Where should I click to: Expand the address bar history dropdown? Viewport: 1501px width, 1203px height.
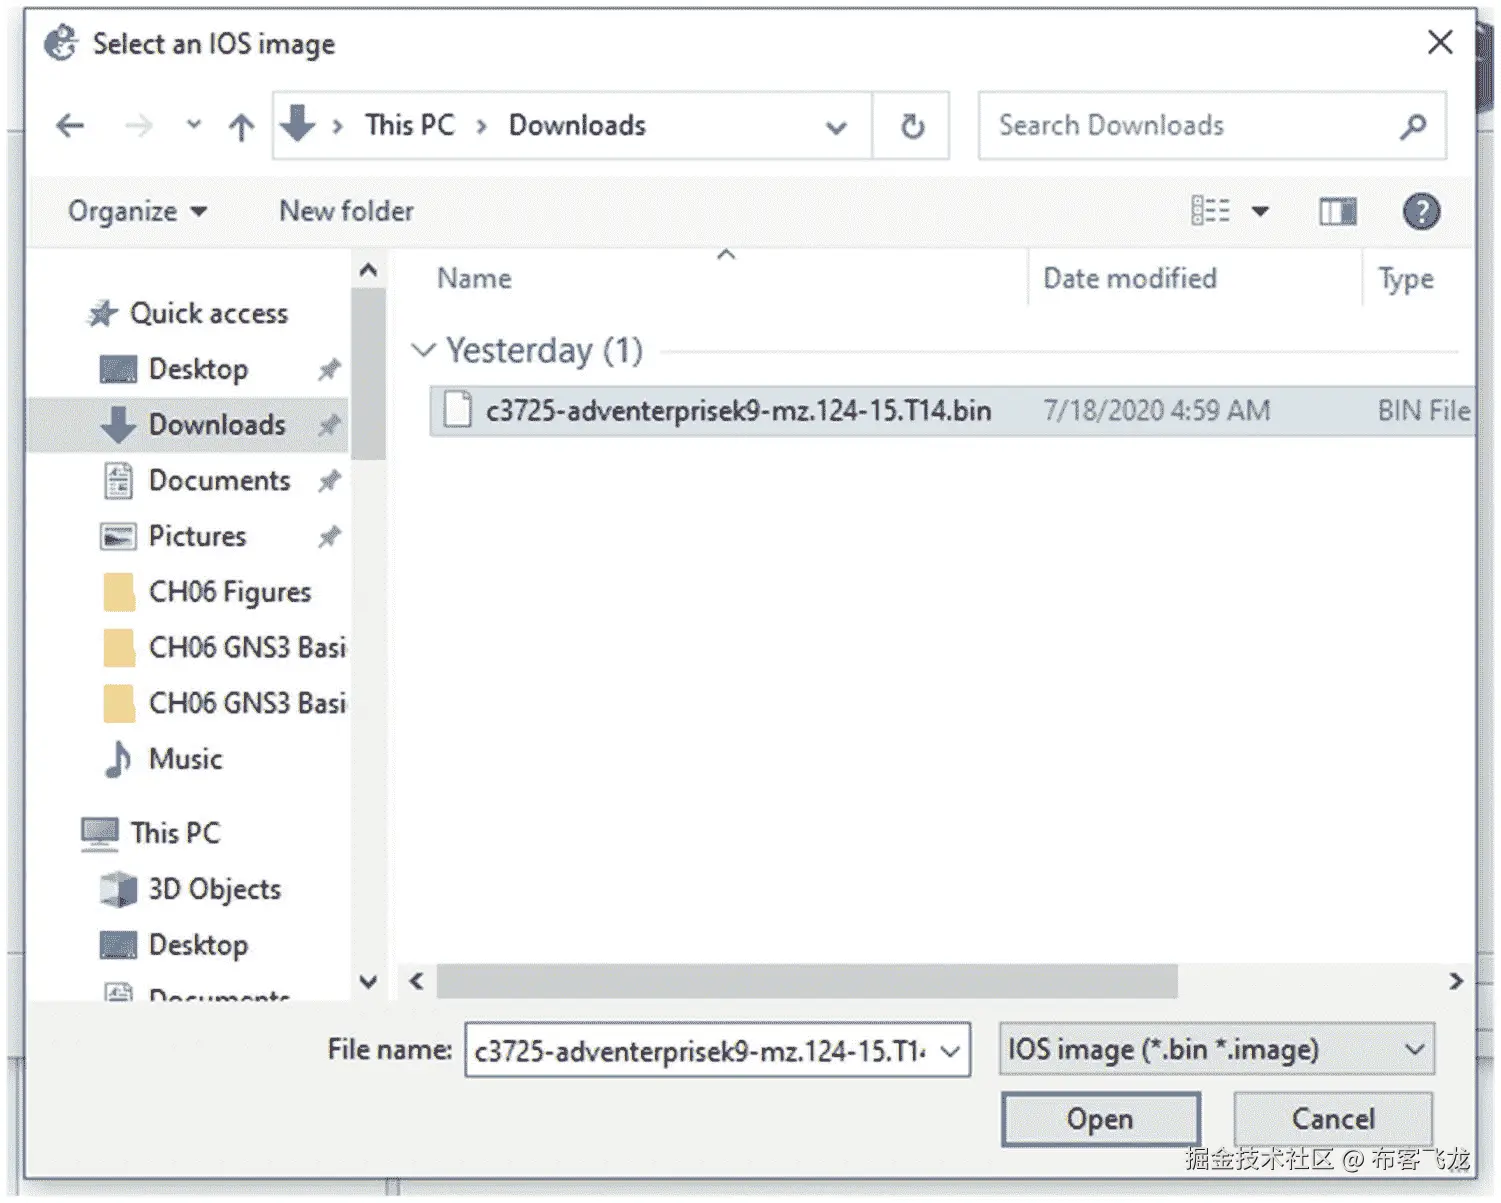click(836, 127)
